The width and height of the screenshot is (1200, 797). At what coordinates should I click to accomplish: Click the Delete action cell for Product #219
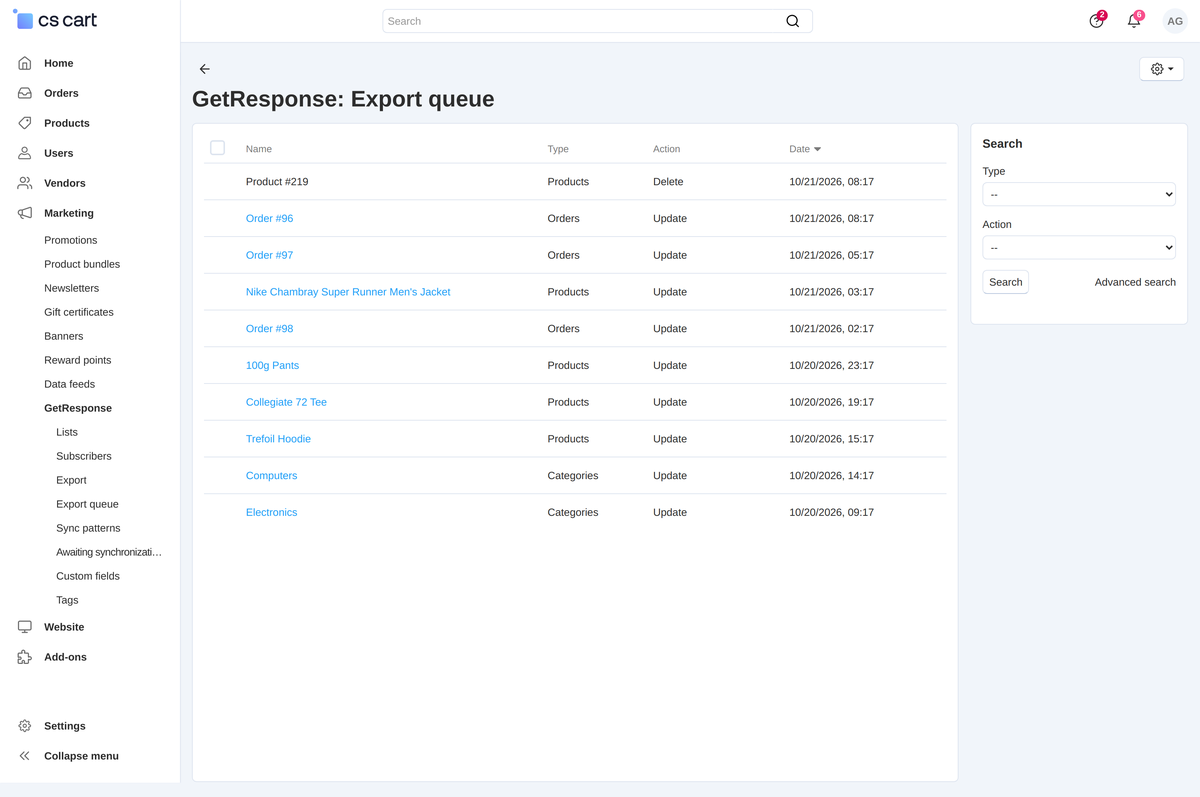click(x=668, y=182)
